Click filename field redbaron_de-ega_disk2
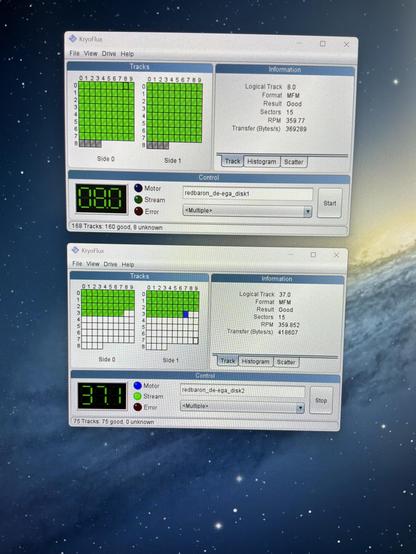Image resolution: width=416 pixels, height=554 pixels. click(242, 390)
